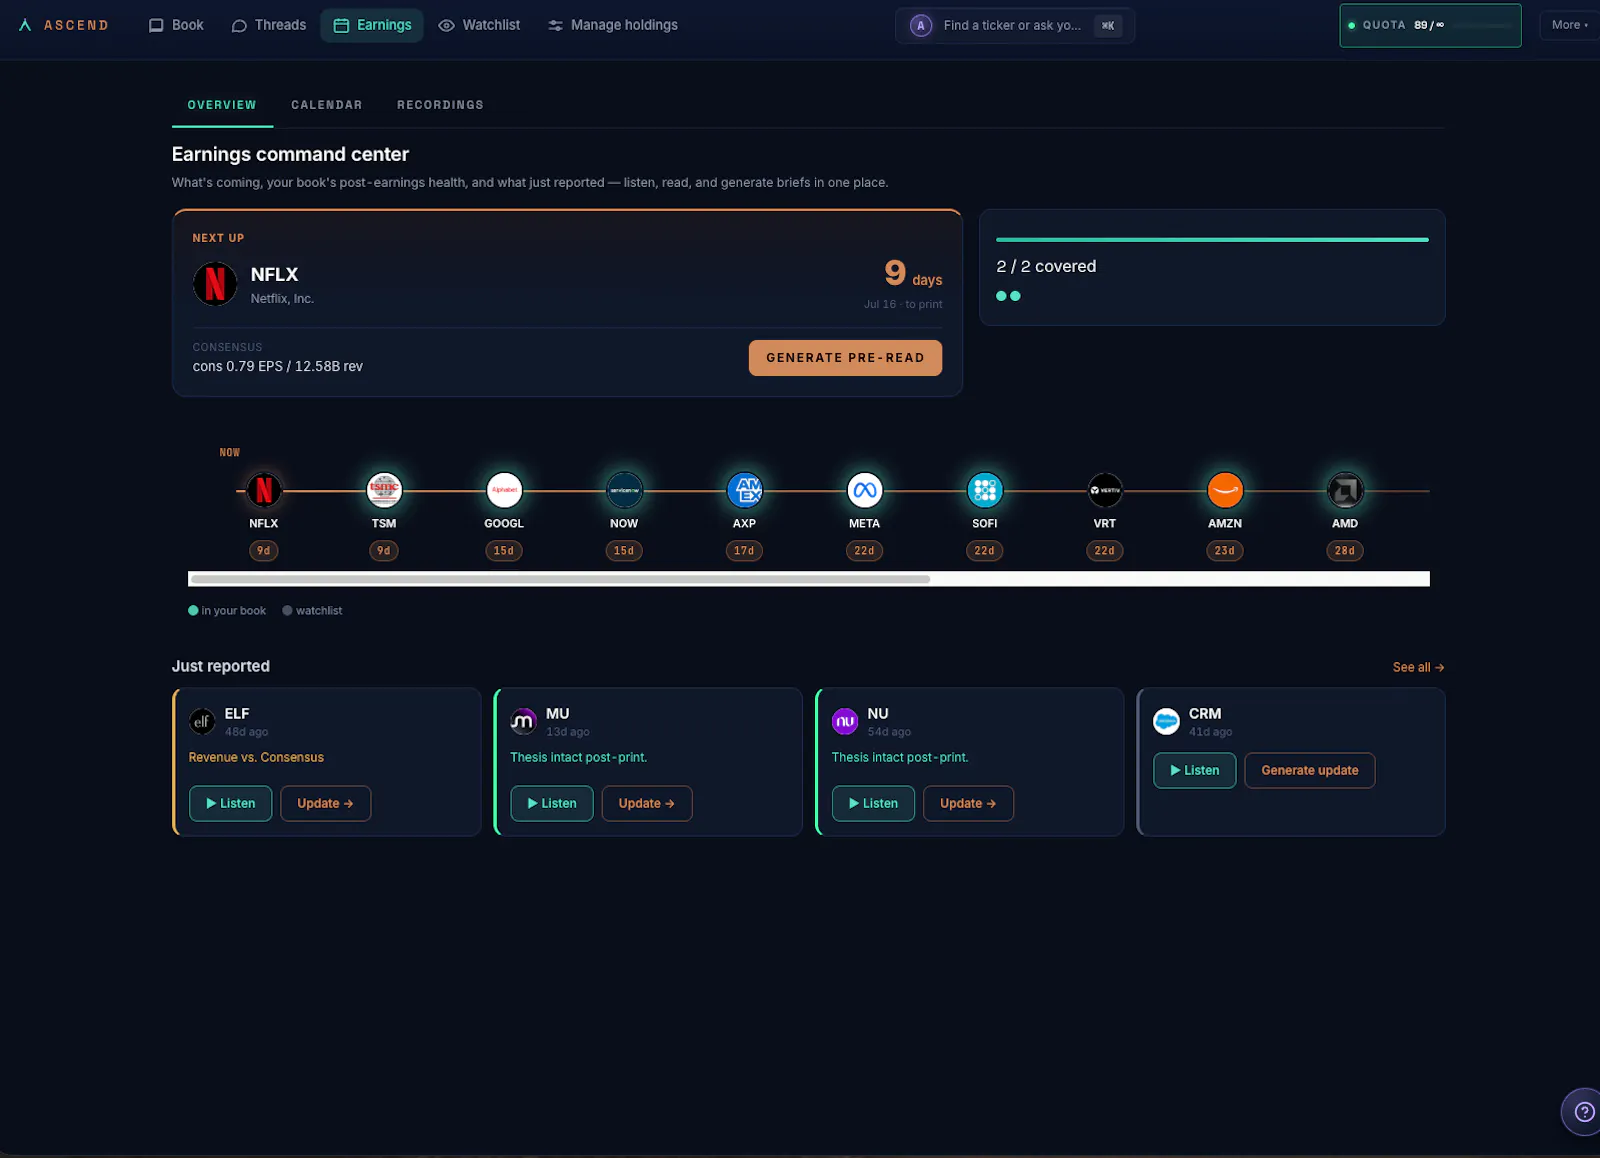
Task: Click the timeline horizontal scrollbar thumb
Action: click(x=560, y=579)
